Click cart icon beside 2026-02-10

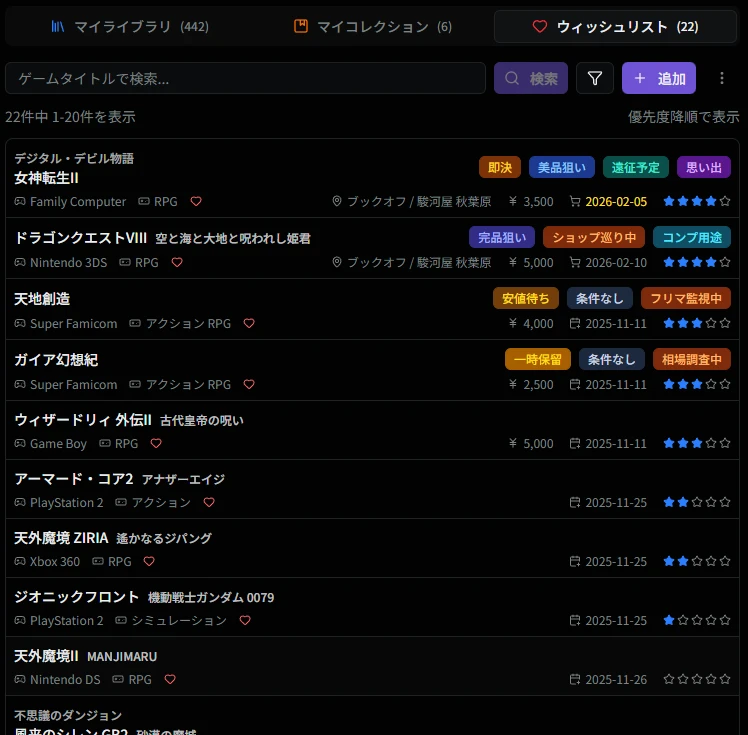tap(575, 262)
